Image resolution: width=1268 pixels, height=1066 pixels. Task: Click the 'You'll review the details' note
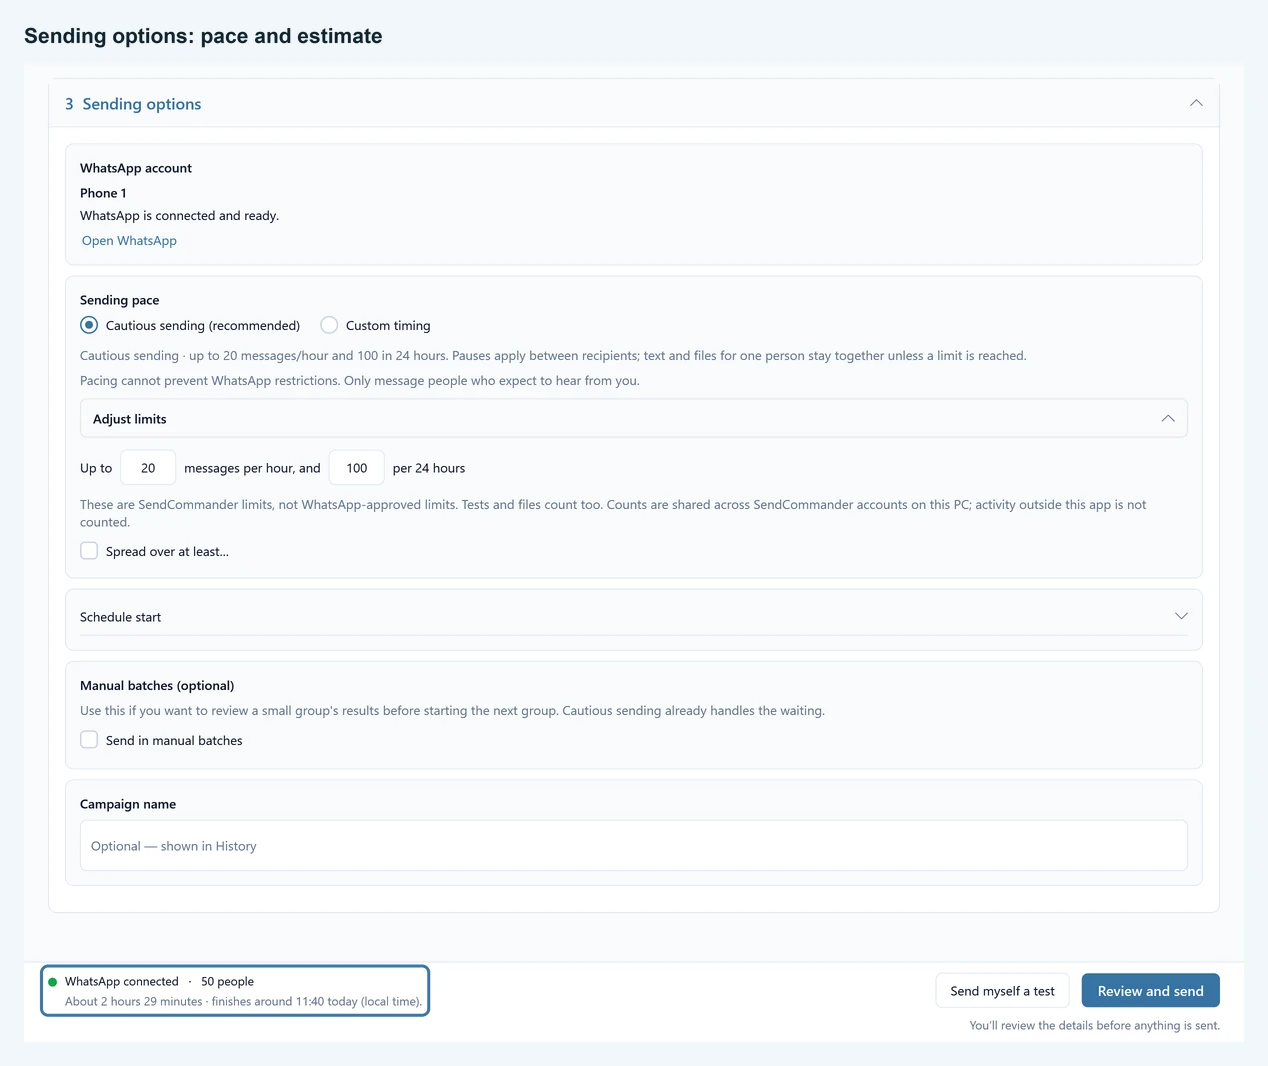tap(1094, 1026)
